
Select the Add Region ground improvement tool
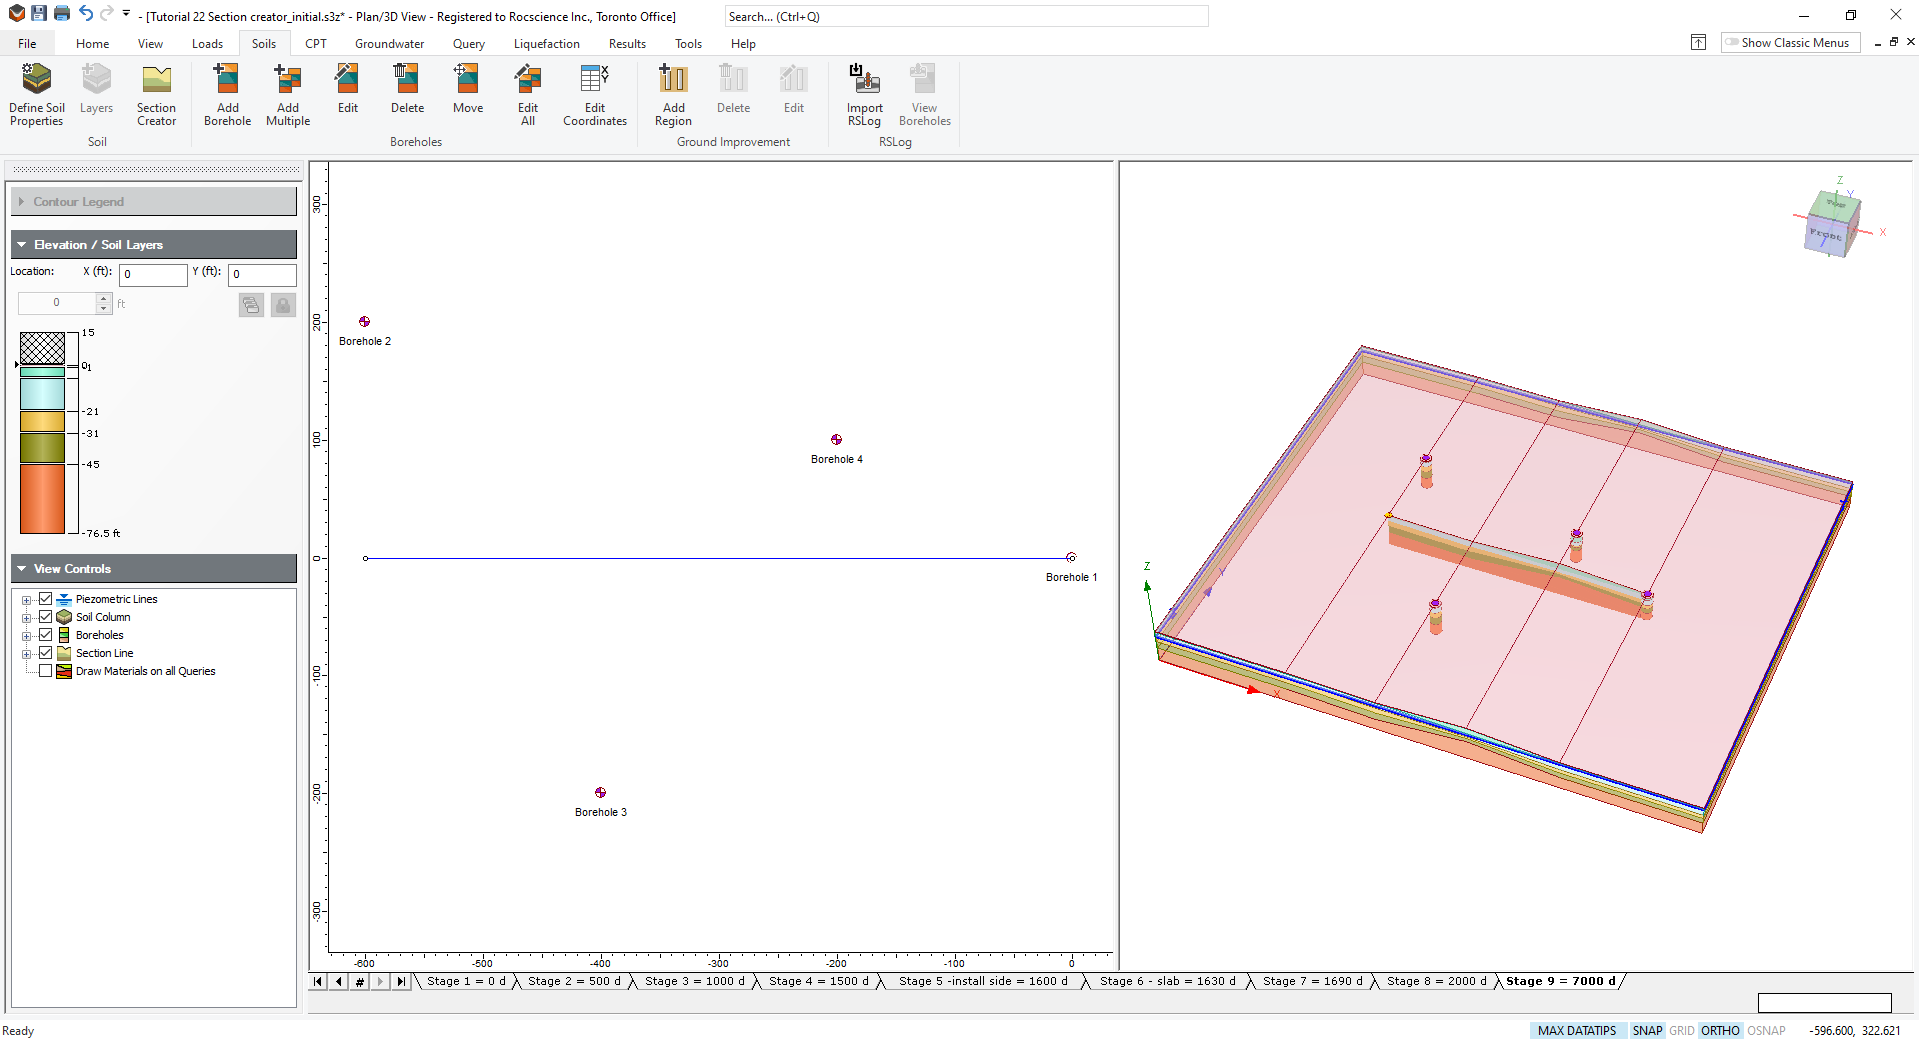[673, 95]
